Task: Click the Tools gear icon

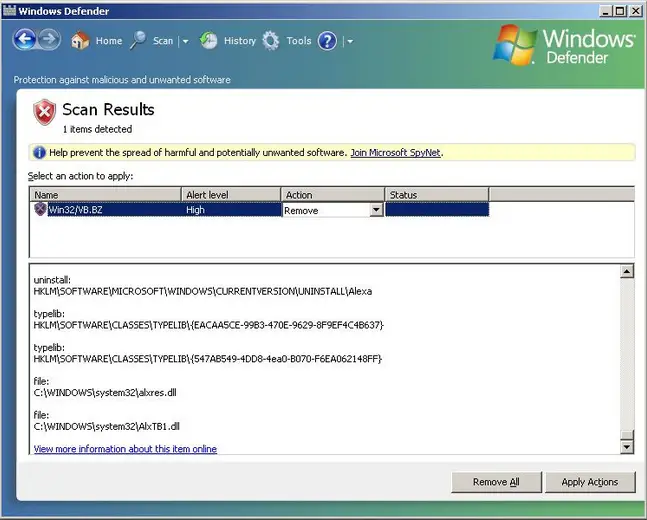Action: tap(271, 41)
